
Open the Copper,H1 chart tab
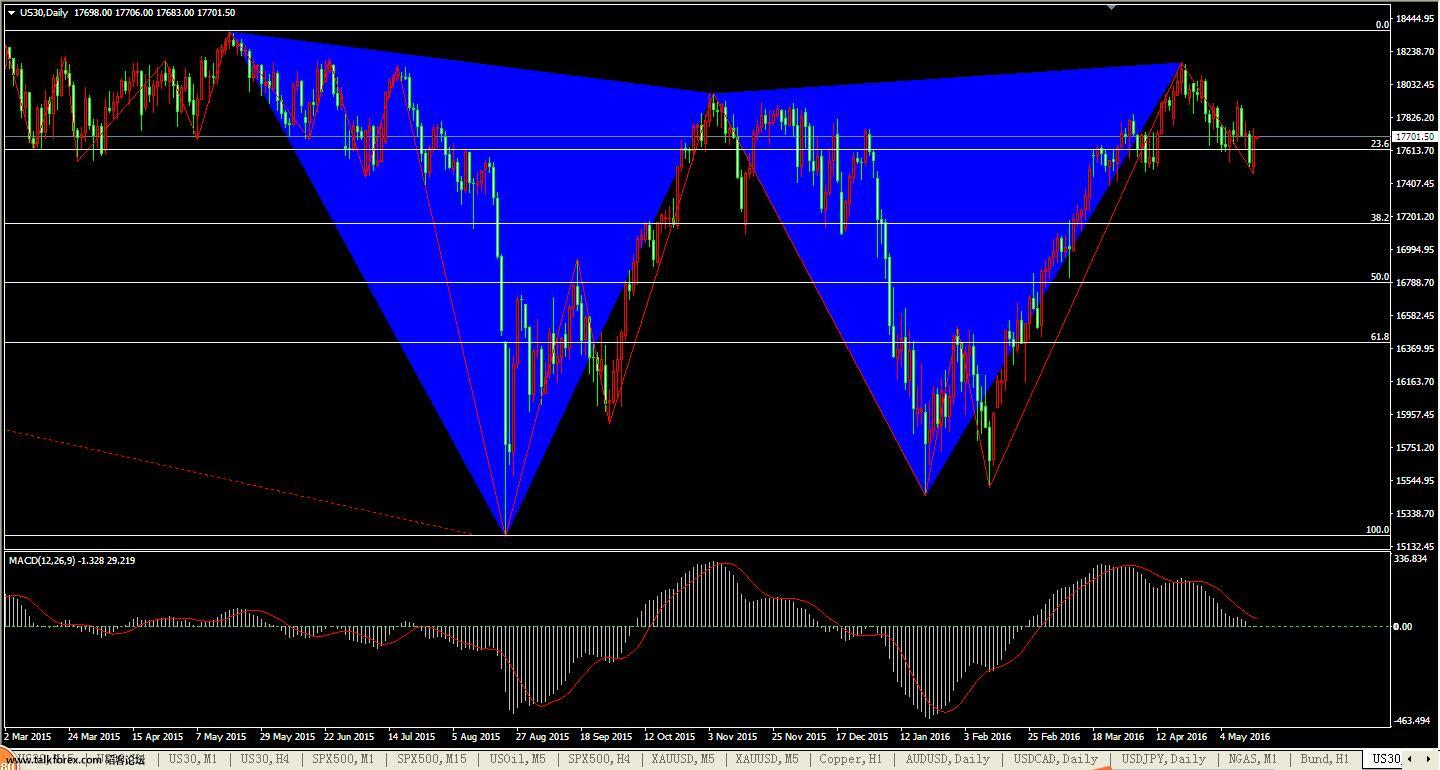850,759
